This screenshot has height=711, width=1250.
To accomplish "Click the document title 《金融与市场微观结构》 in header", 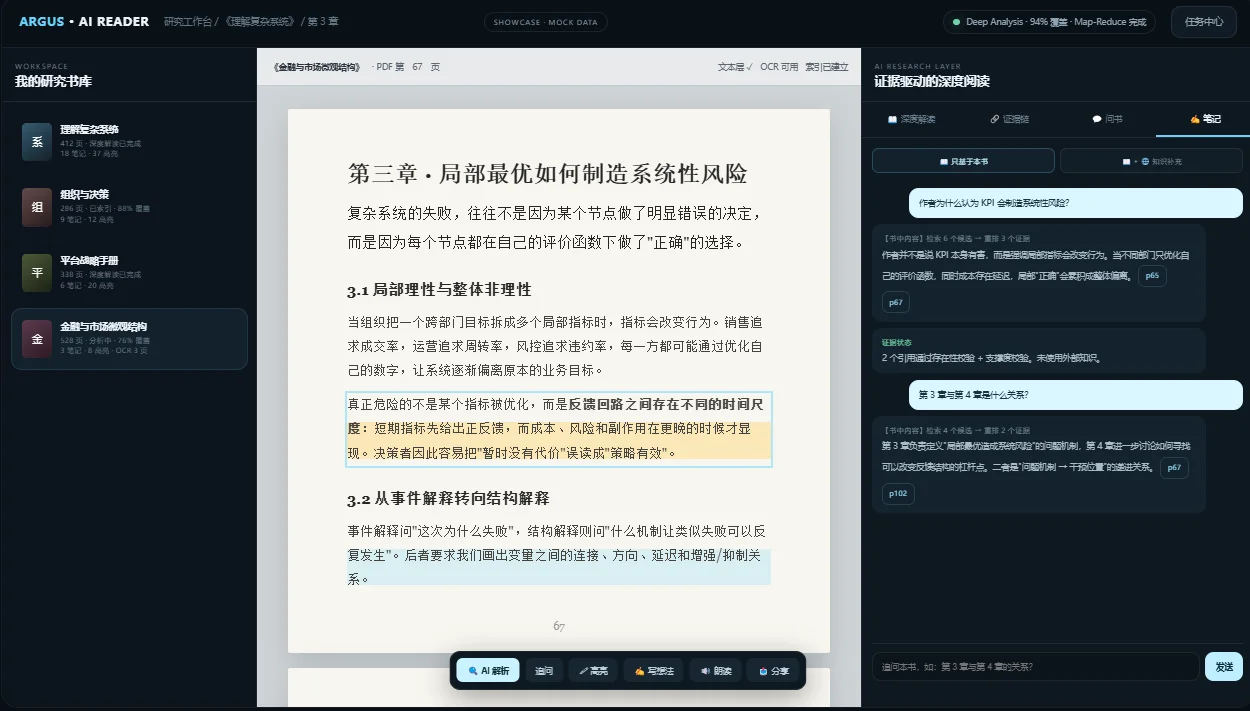I will (x=316, y=67).
